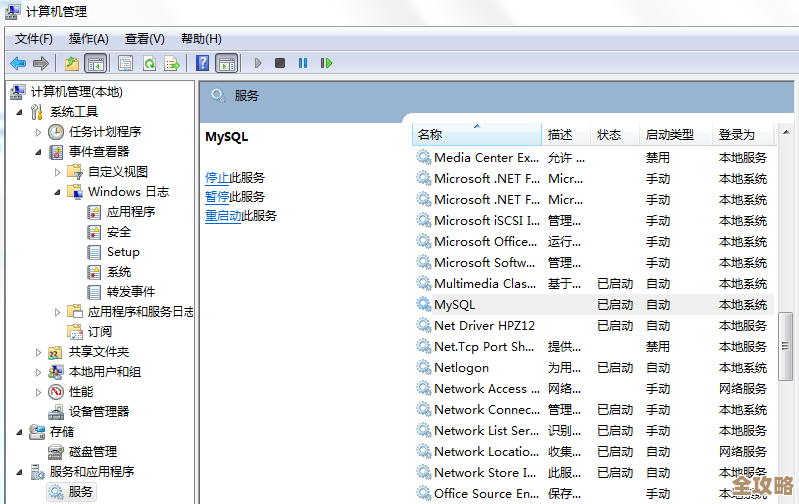Viewport: 799px width, 504px height.
Task: Click the 暂停 this service link
Action: coord(217,197)
